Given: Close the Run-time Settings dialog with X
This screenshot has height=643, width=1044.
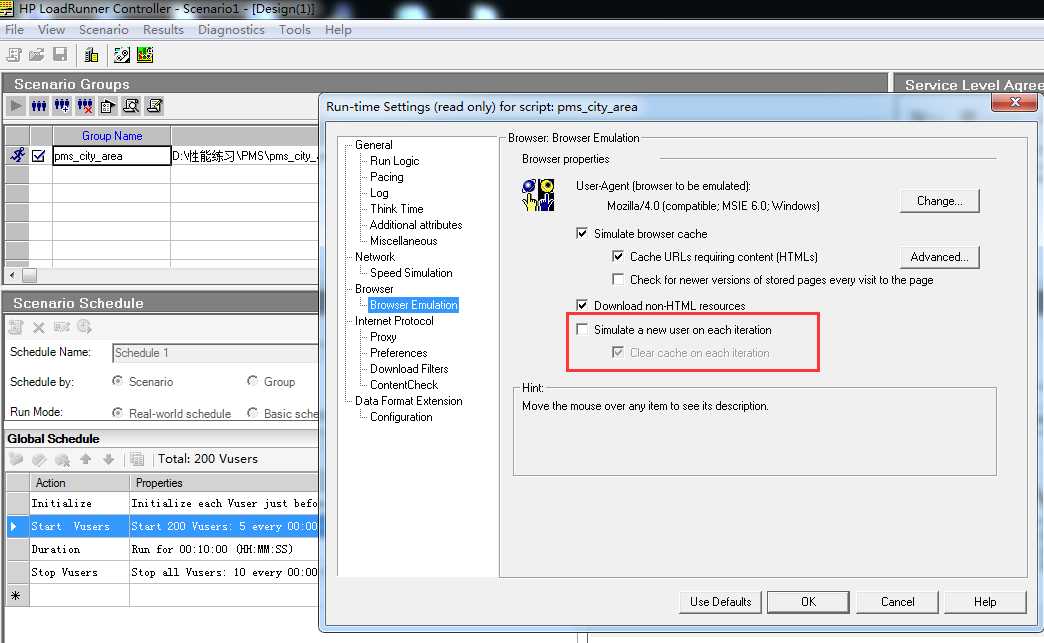Looking at the screenshot, I should click(x=1014, y=102).
